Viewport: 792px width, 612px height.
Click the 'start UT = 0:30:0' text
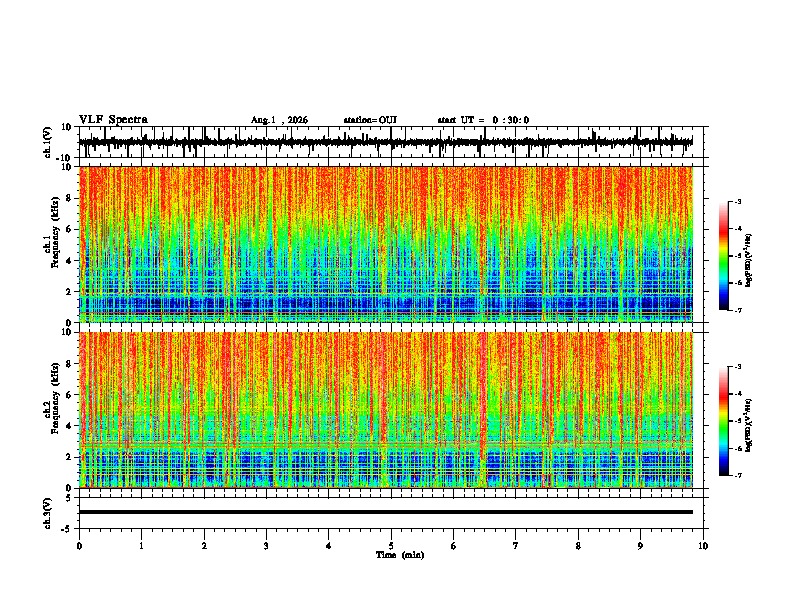coord(483,120)
